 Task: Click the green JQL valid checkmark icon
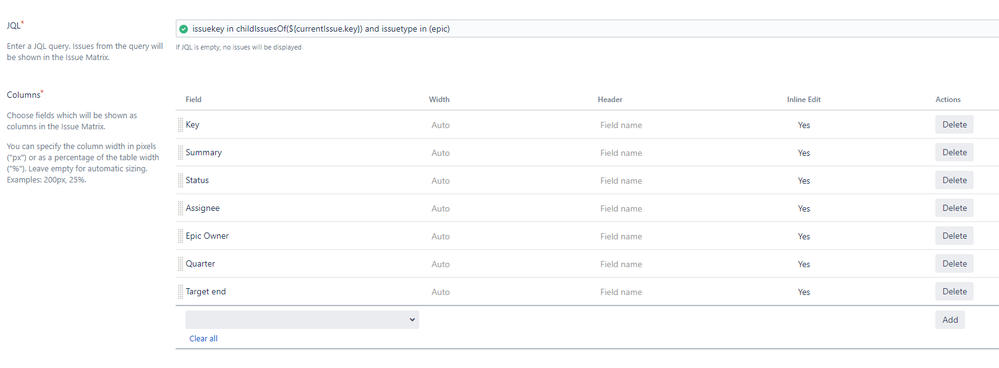tap(183, 29)
